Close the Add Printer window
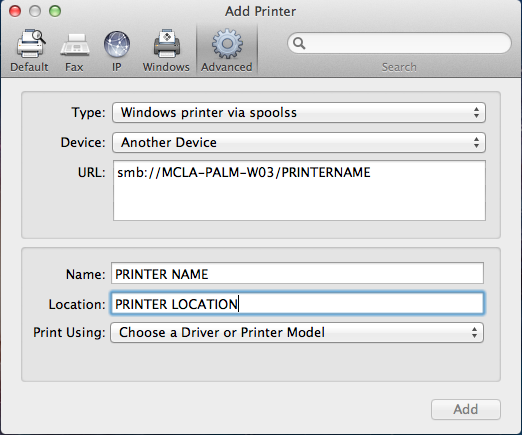Screen dimensions: 522x435 tap(15, 11)
